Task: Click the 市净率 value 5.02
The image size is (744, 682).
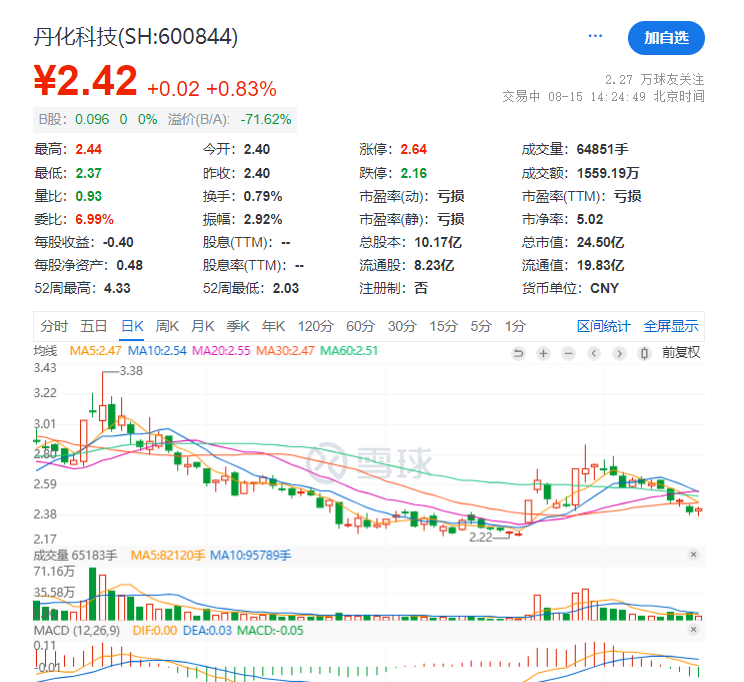Action: (x=590, y=219)
